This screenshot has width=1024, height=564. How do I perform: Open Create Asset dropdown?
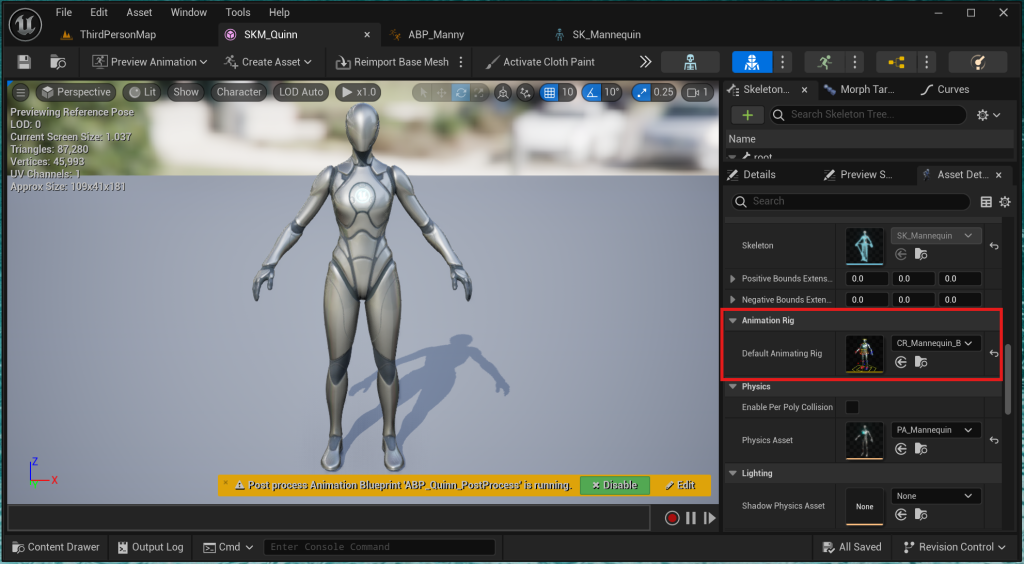point(268,62)
